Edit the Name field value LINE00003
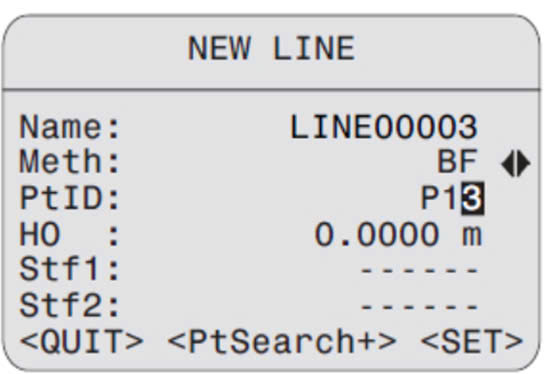Image resolution: width=549 pixels, height=374 pixels. coord(384,127)
